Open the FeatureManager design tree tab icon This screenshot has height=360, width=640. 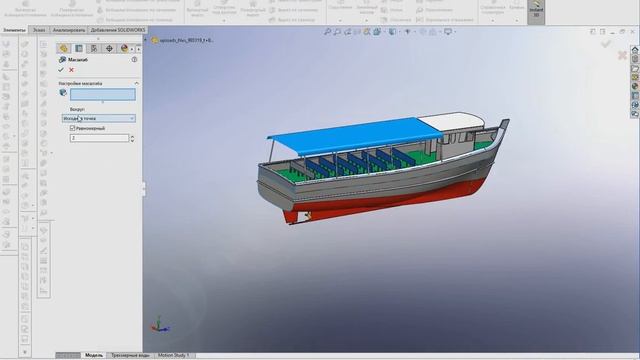[63, 48]
